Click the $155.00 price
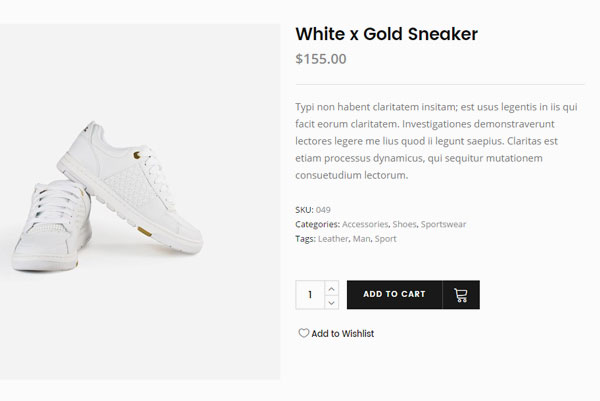This screenshot has width=600, height=401. (x=321, y=59)
